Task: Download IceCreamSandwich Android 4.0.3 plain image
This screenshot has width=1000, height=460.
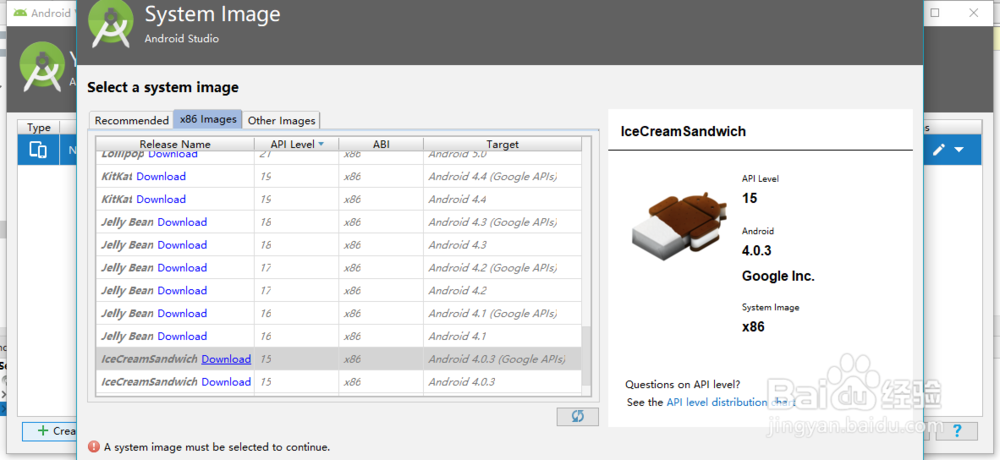Action: coord(226,382)
